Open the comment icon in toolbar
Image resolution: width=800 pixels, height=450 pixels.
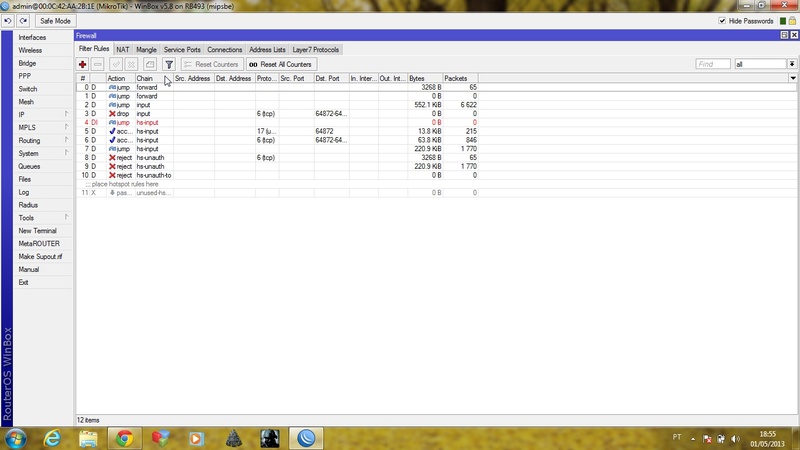coord(149,64)
